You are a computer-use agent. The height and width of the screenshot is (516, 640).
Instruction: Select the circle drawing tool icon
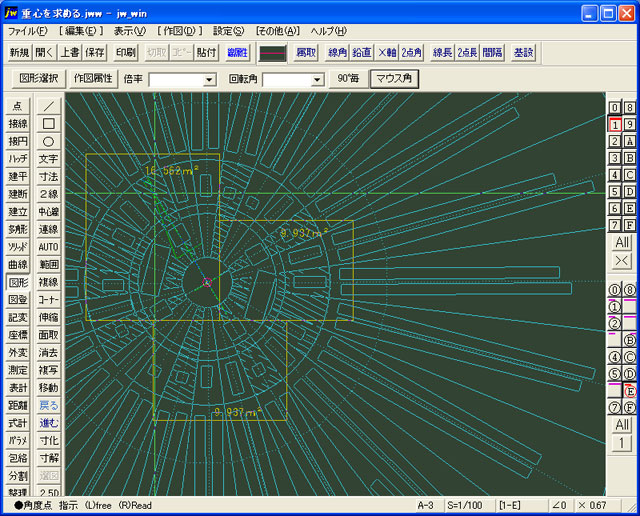(48, 142)
